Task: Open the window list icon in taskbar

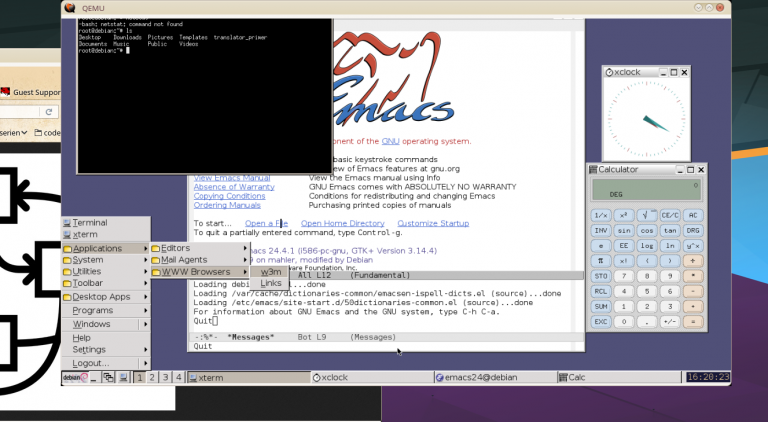Action: click(108, 377)
